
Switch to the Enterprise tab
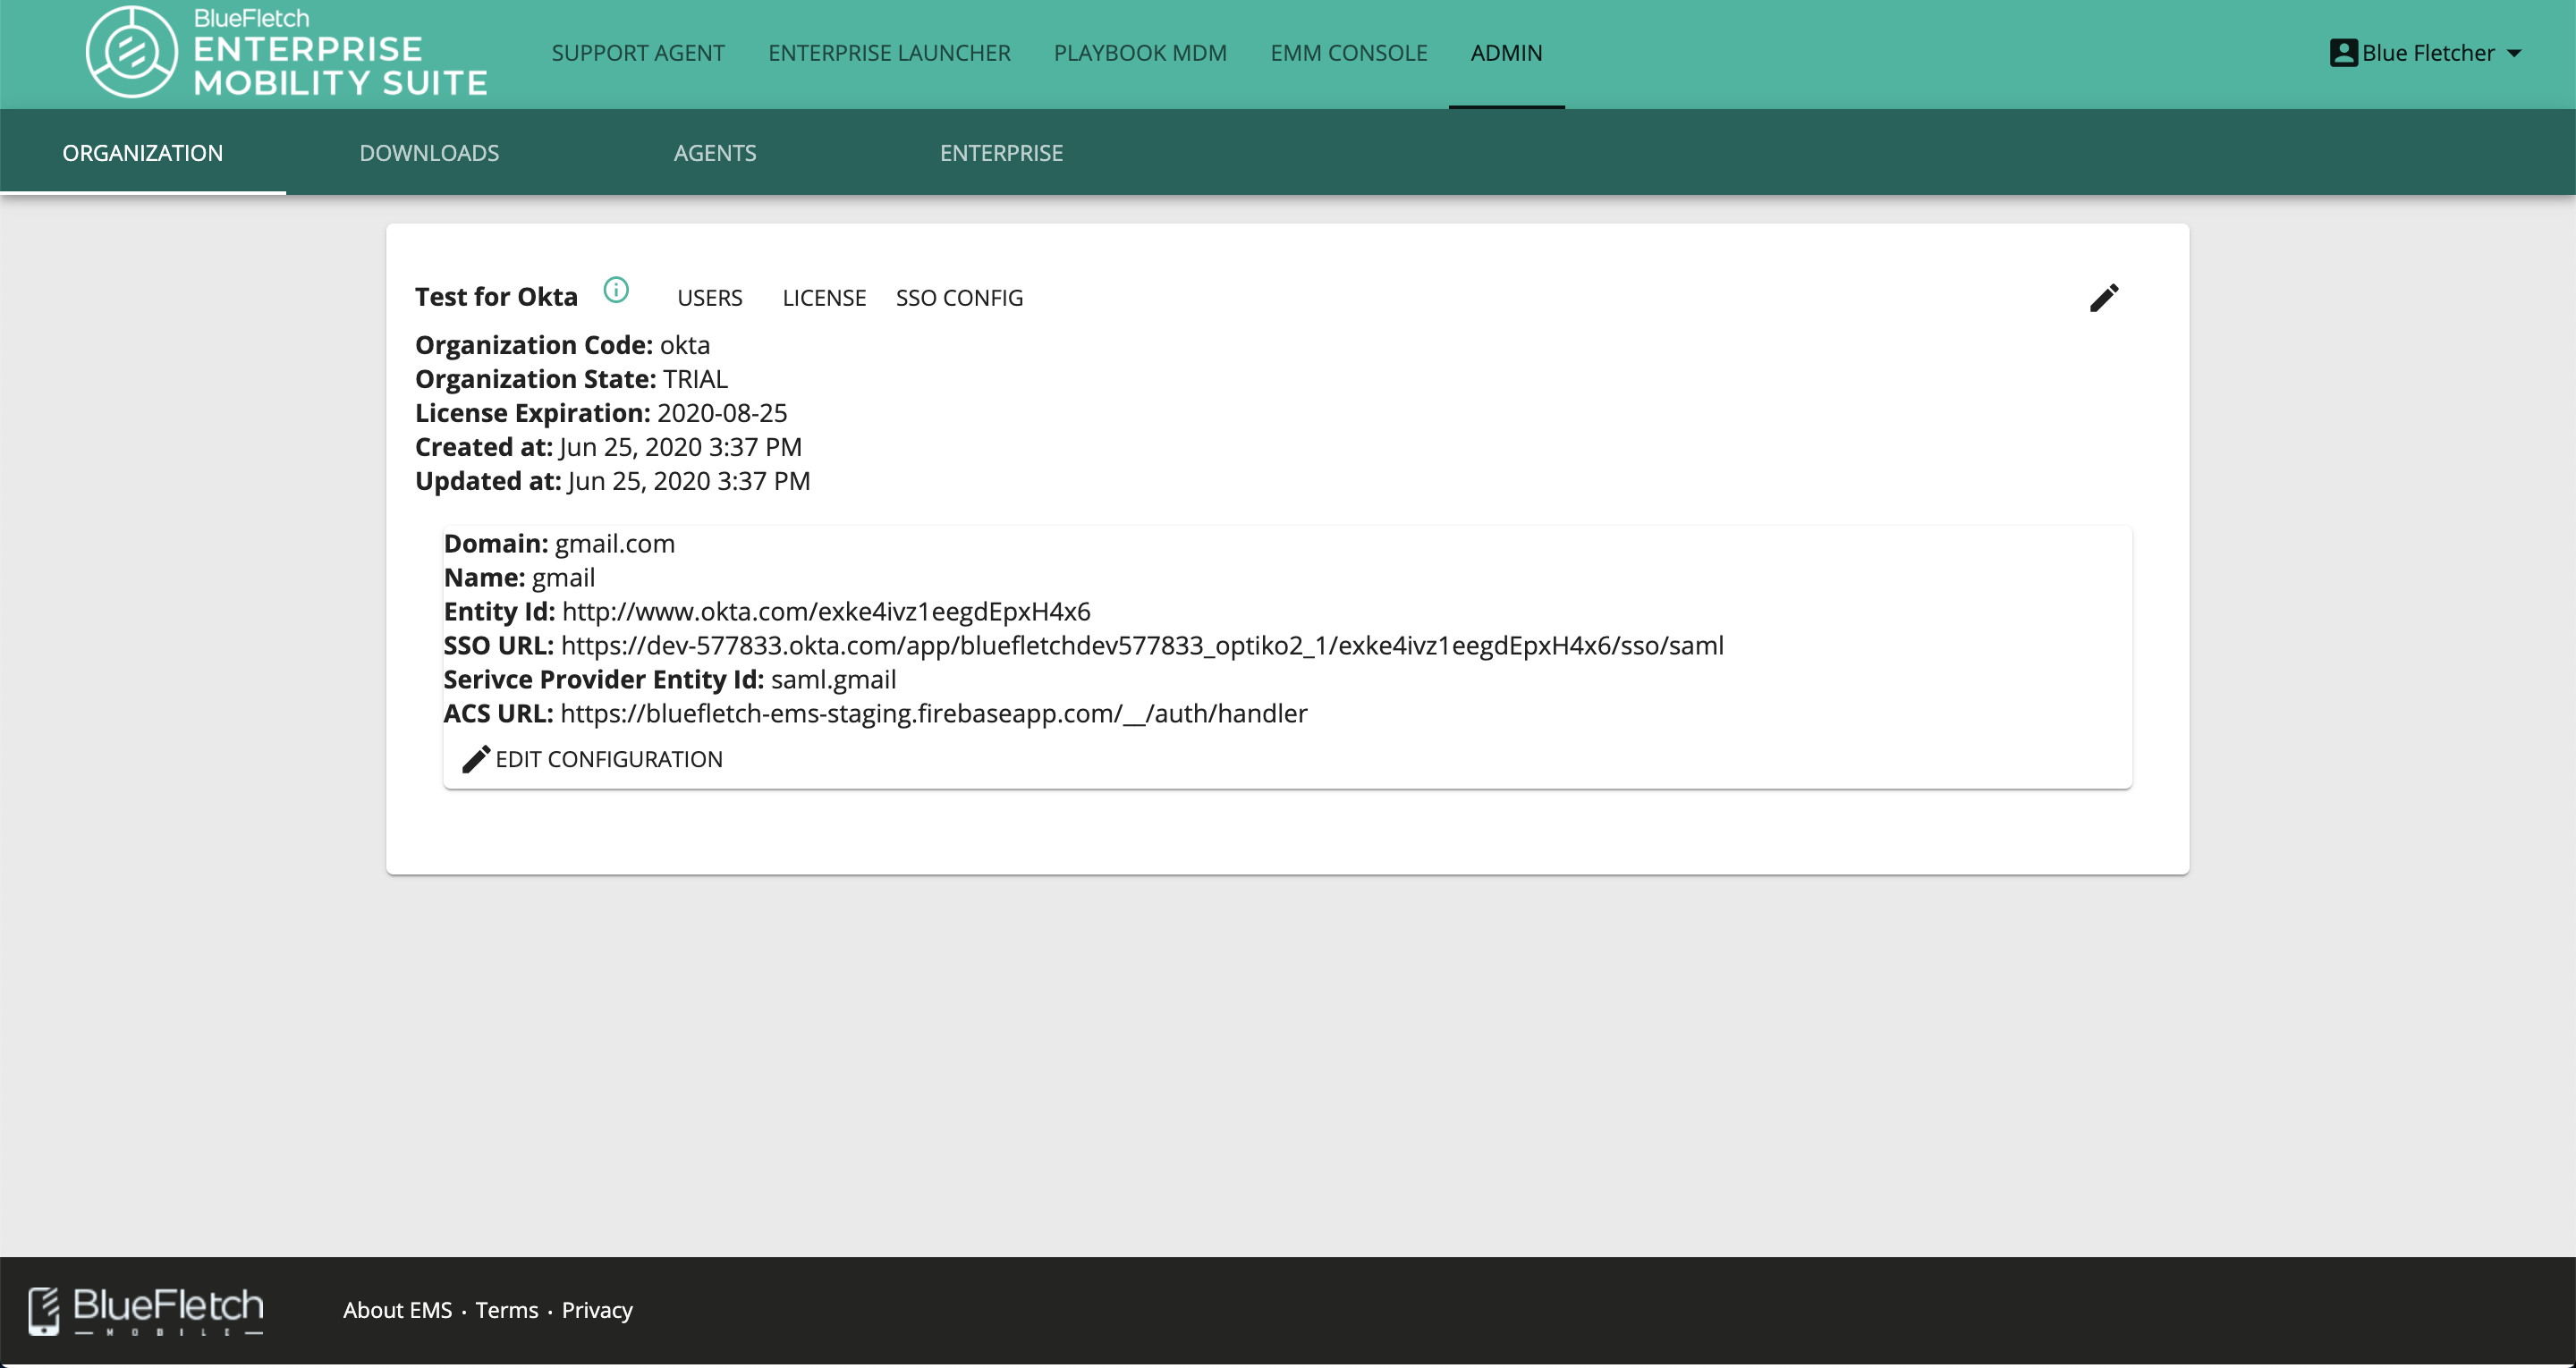point(1001,153)
